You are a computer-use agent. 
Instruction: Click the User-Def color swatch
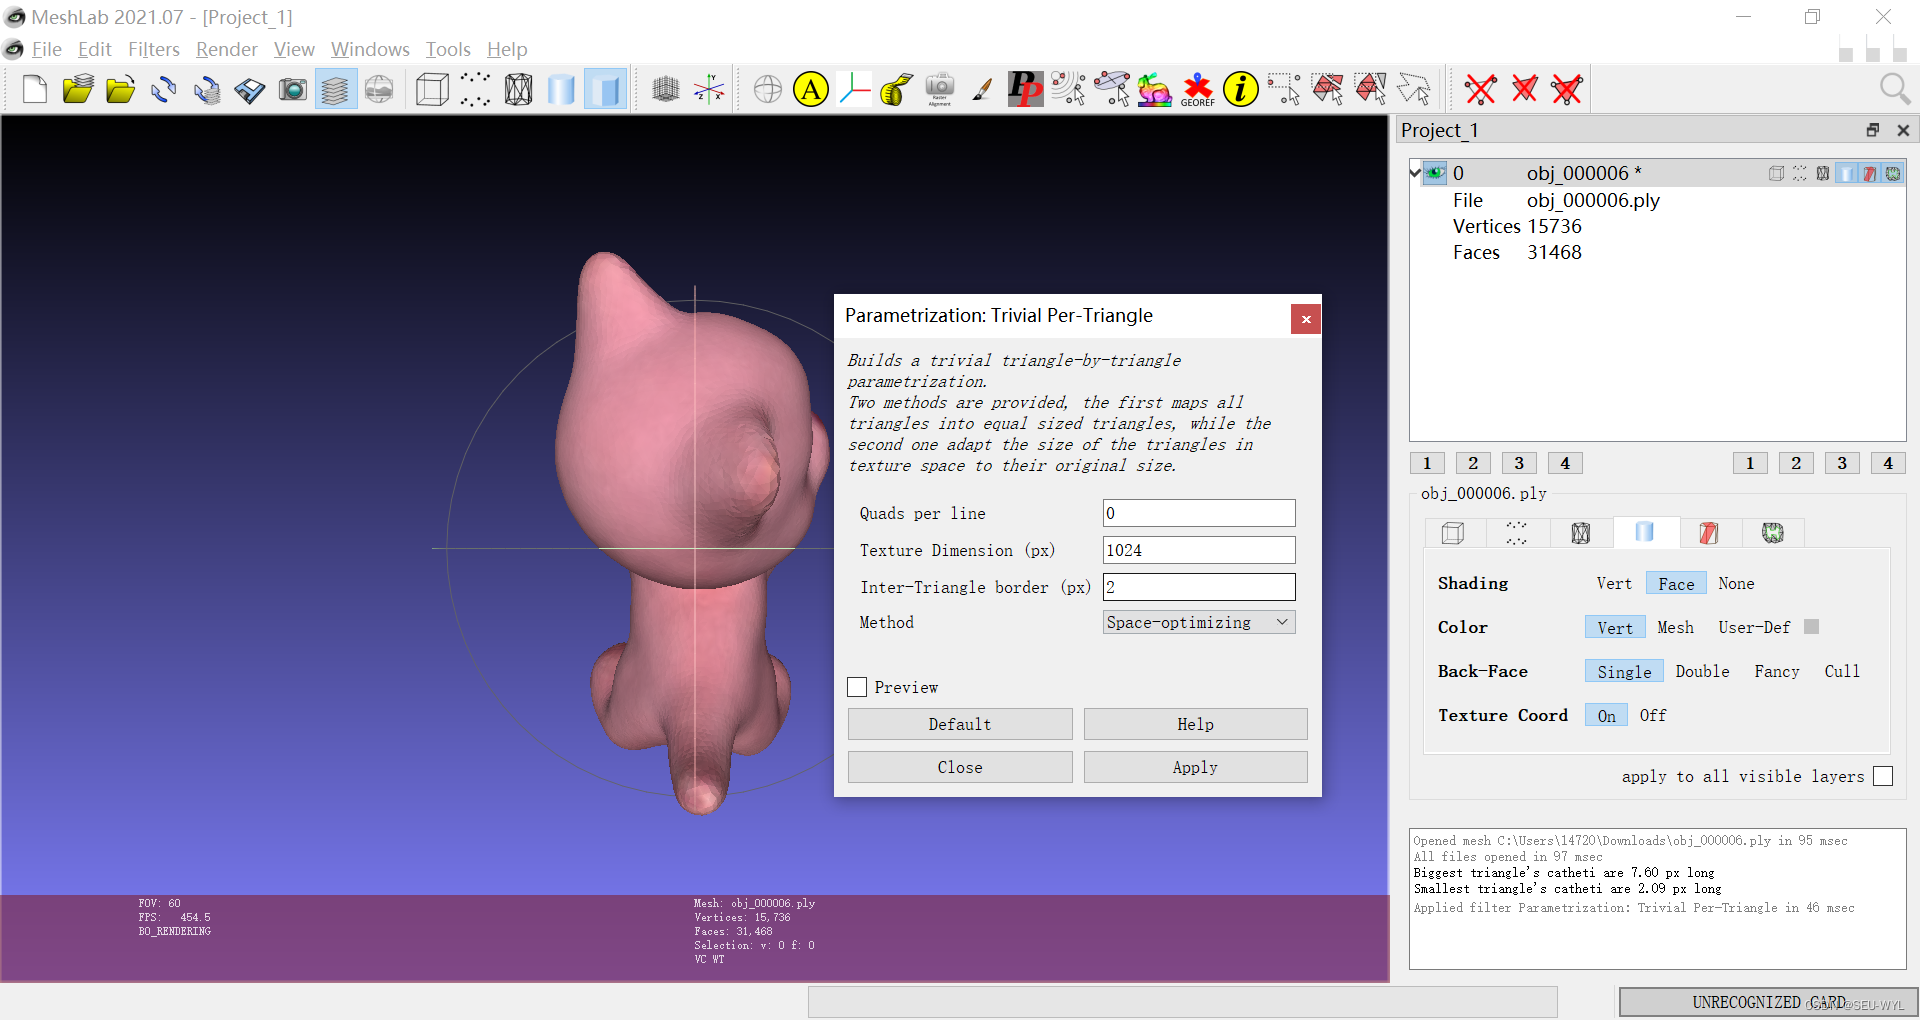pyautogui.click(x=1811, y=627)
